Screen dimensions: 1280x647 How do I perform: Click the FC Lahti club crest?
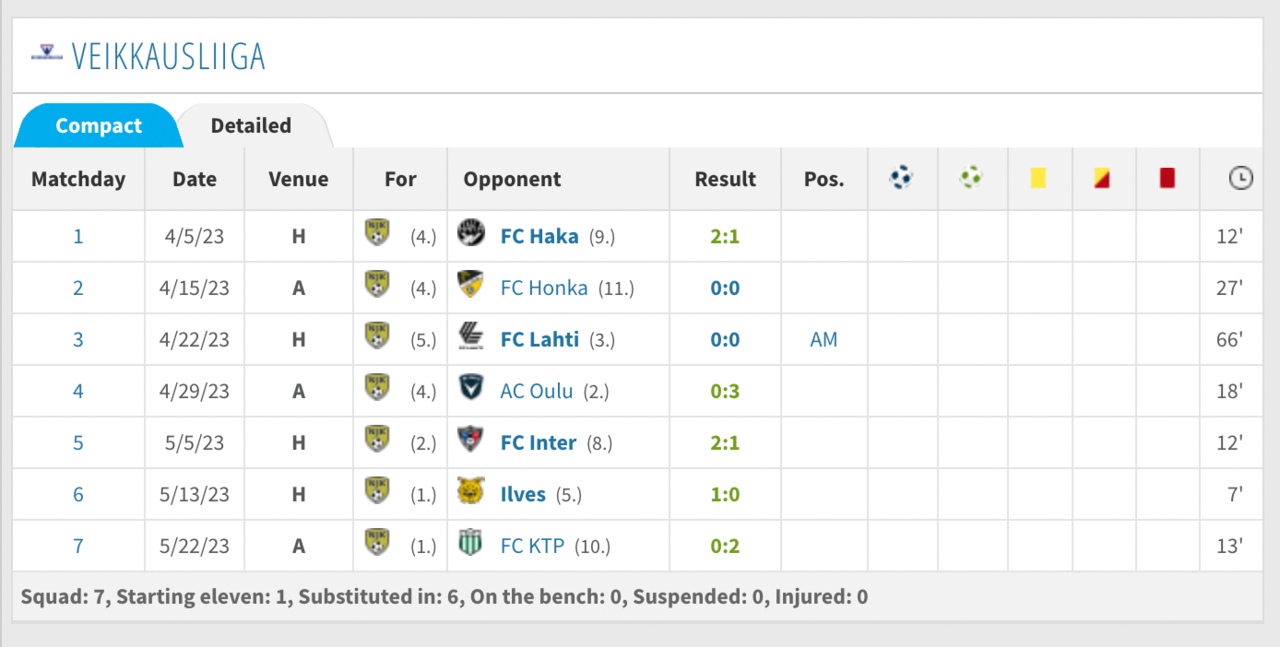[x=470, y=338]
